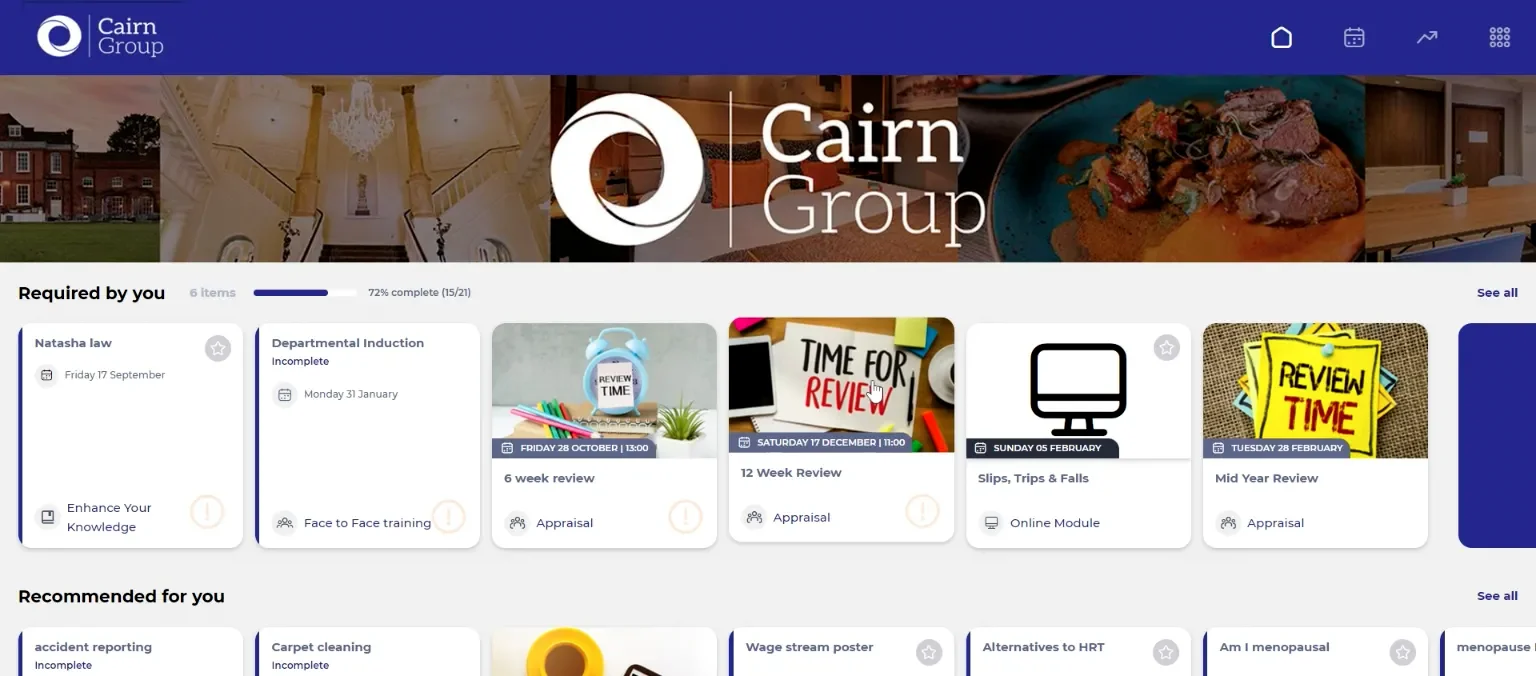
Task: Click the Cairn Group logo in header
Action: [100, 36]
